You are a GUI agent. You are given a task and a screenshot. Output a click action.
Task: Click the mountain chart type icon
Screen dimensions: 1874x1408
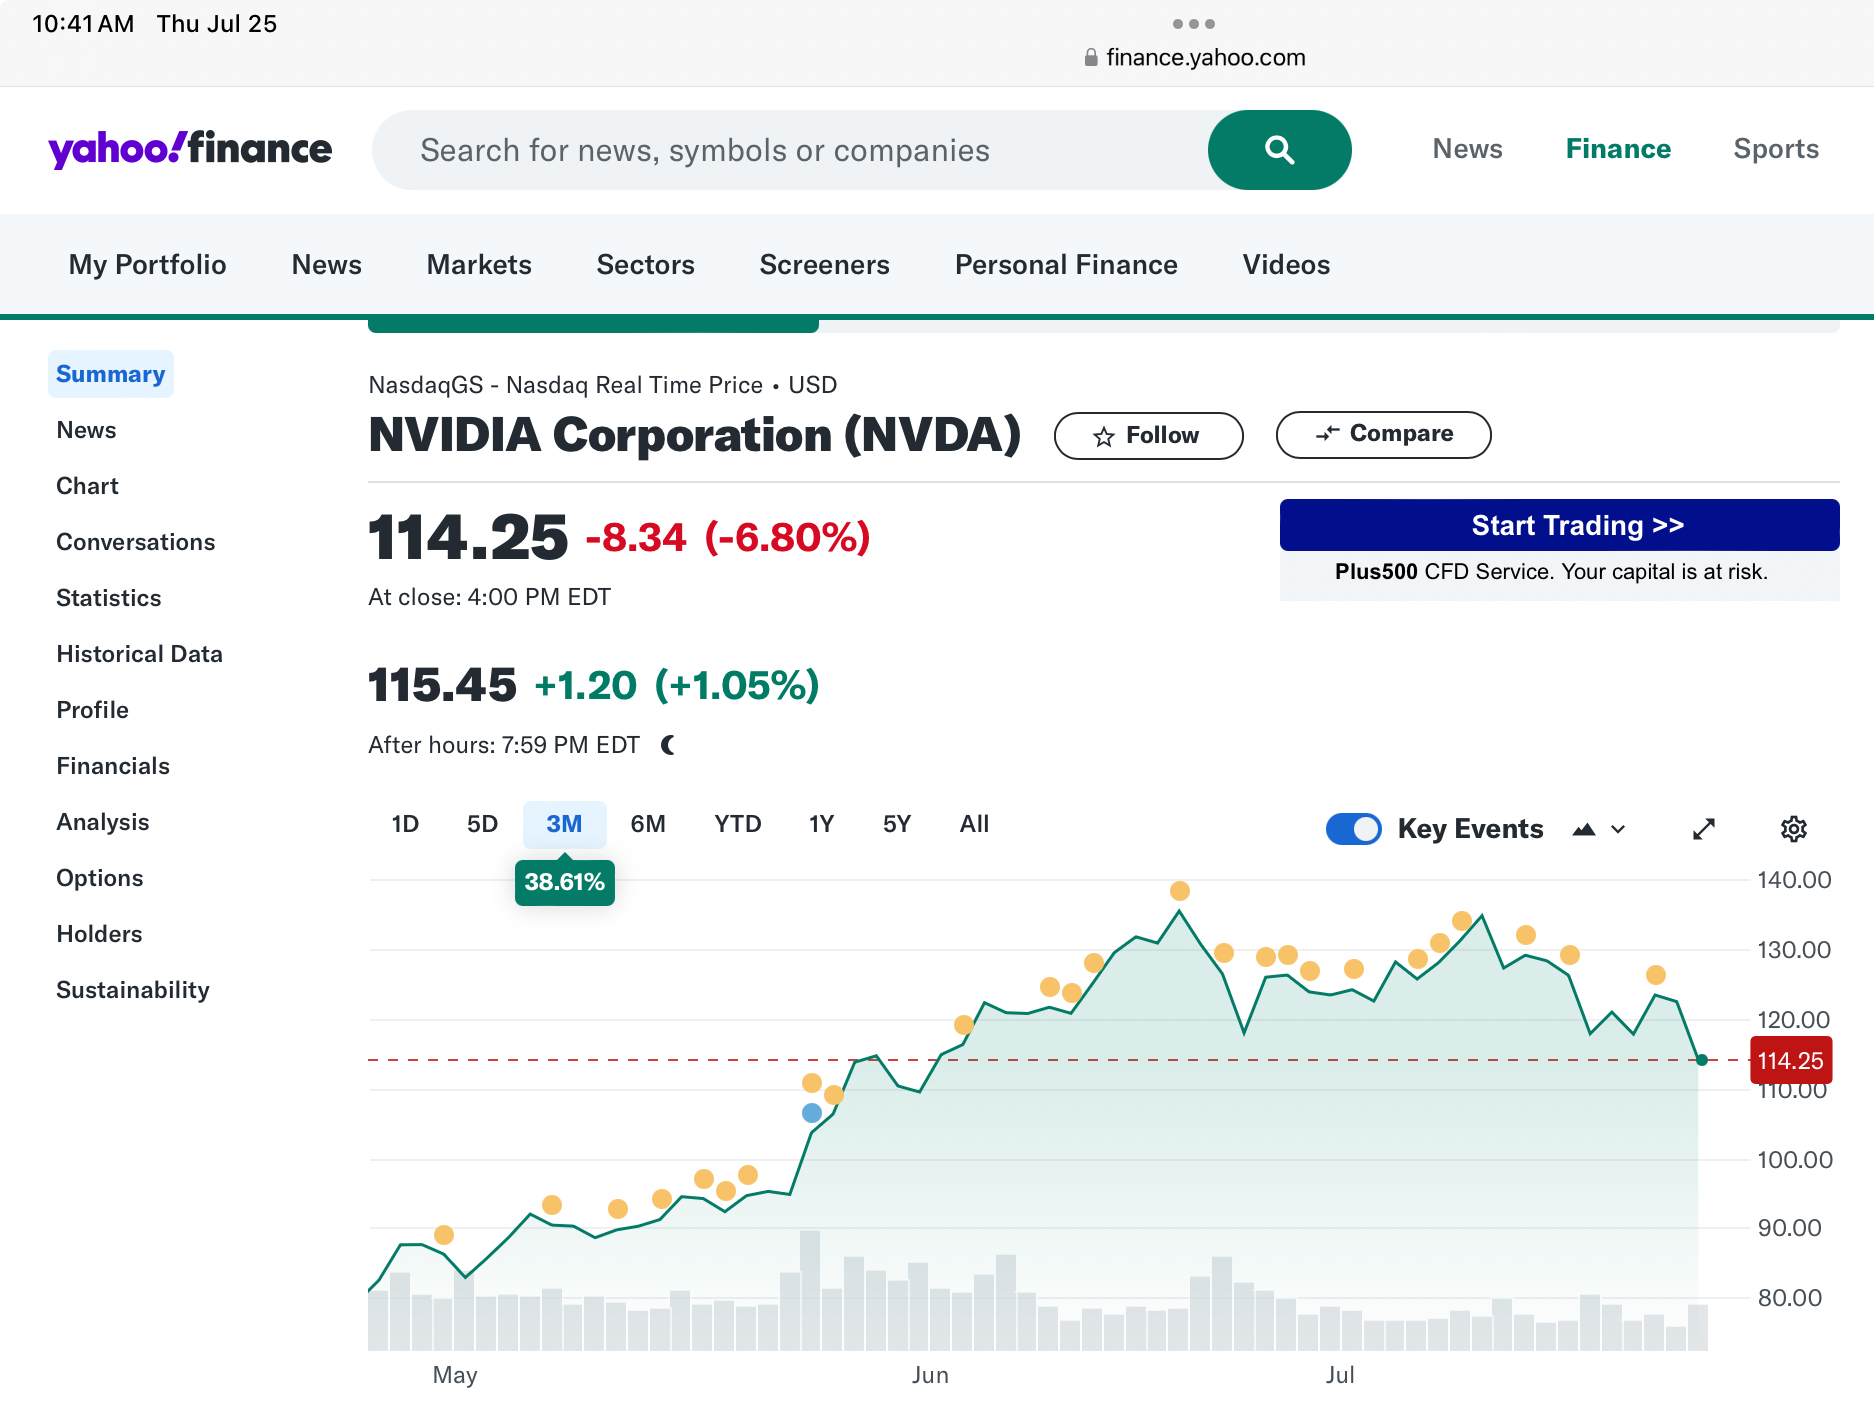(x=1584, y=829)
